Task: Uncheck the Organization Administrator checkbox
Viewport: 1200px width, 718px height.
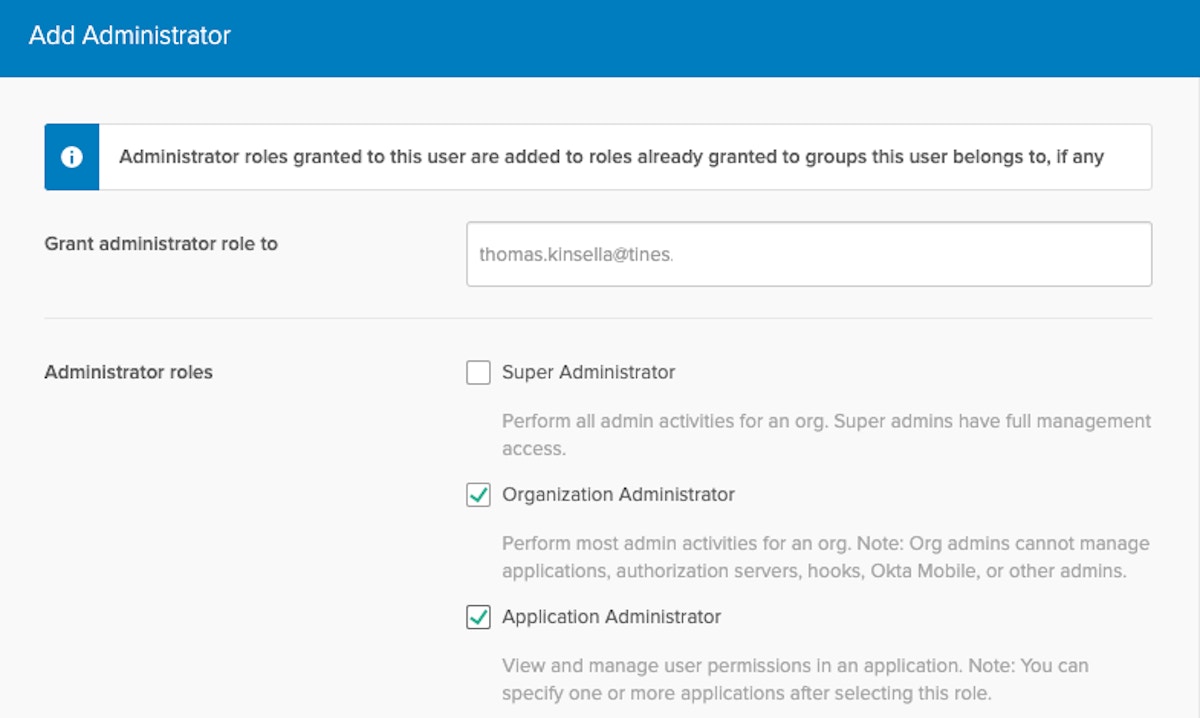Action: [478, 495]
